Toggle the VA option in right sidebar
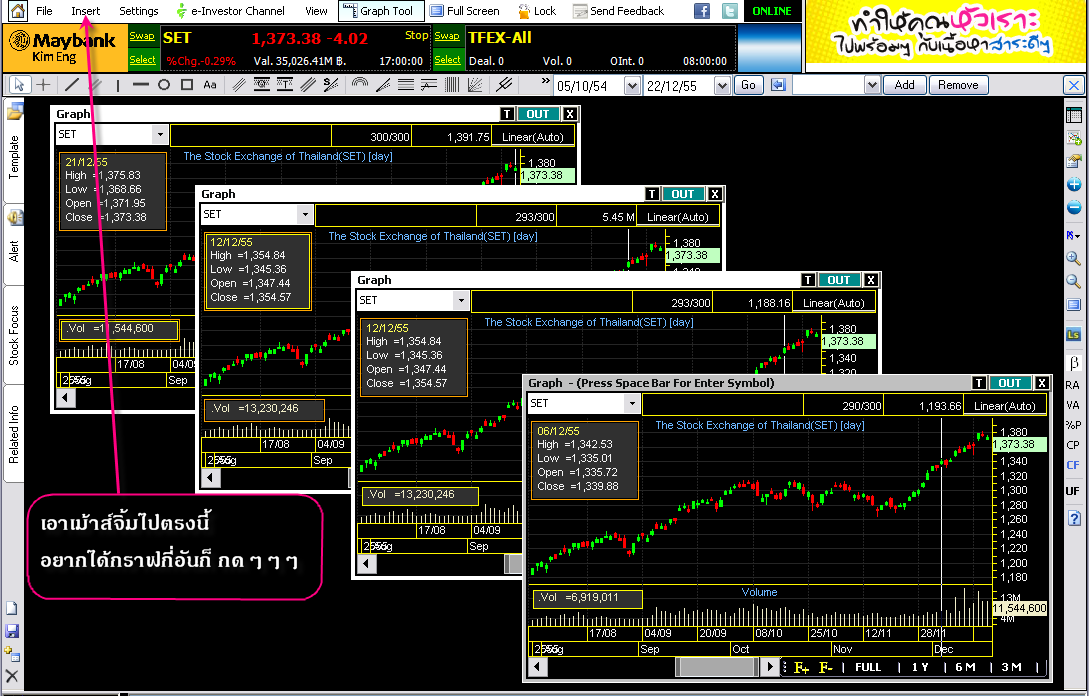The width and height of the screenshot is (1089, 696). click(1072, 405)
